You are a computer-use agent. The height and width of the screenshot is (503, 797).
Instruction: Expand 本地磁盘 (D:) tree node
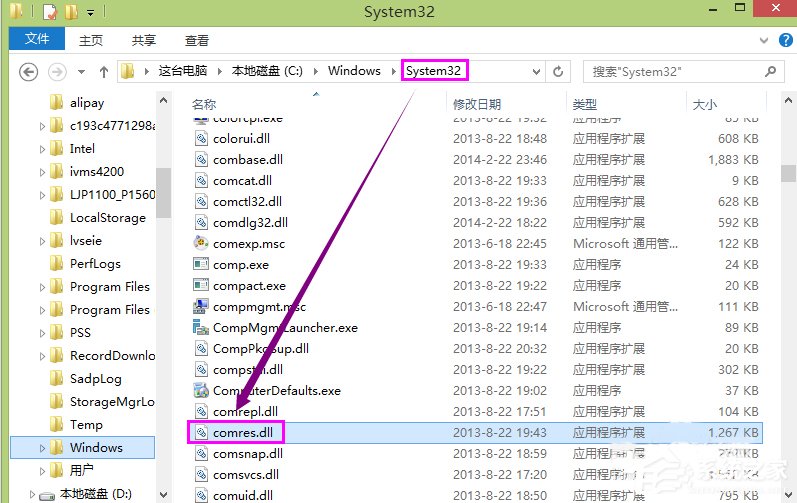click(33, 494)
